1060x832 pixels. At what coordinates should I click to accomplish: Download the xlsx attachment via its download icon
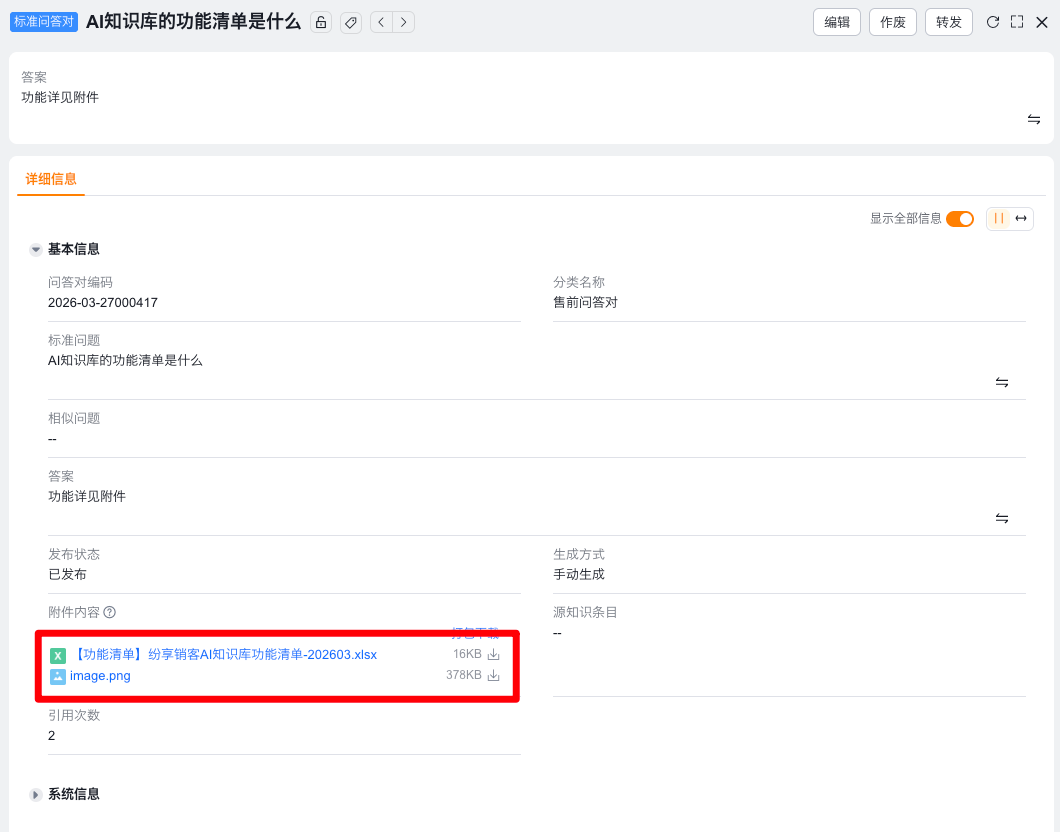(x=493, y=654)
